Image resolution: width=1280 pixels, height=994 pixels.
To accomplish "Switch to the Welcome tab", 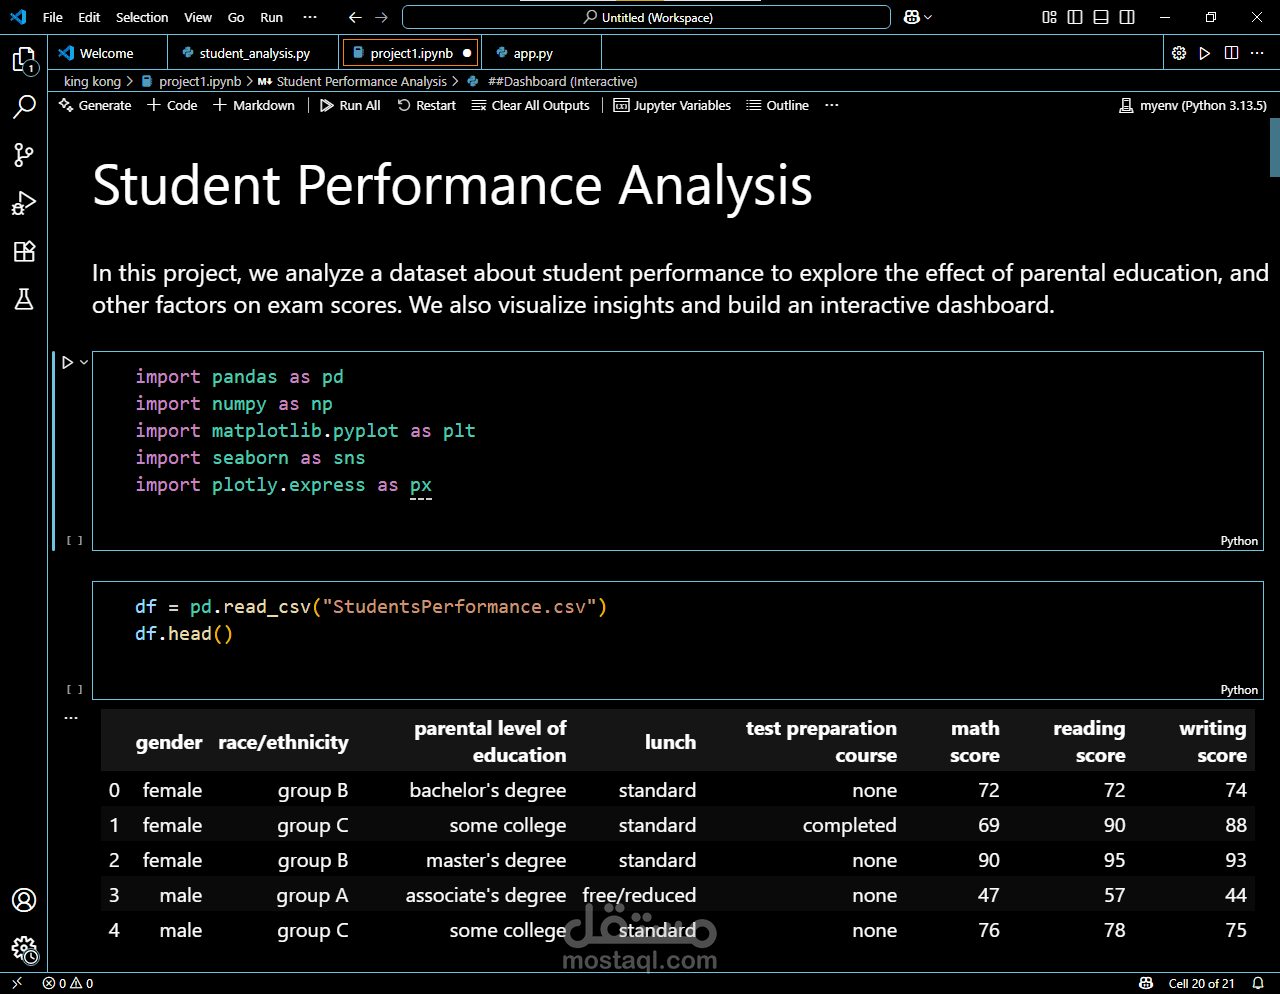I will point(107,53).
